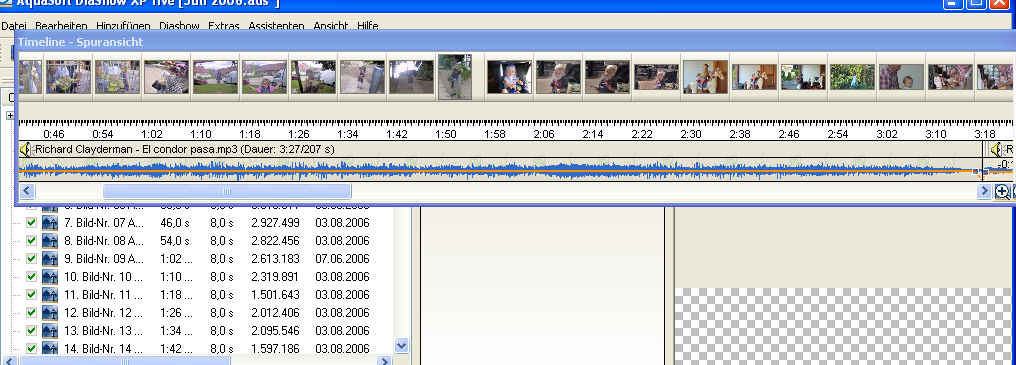Click the timeline scrollbar left arrow

point(27,191)
